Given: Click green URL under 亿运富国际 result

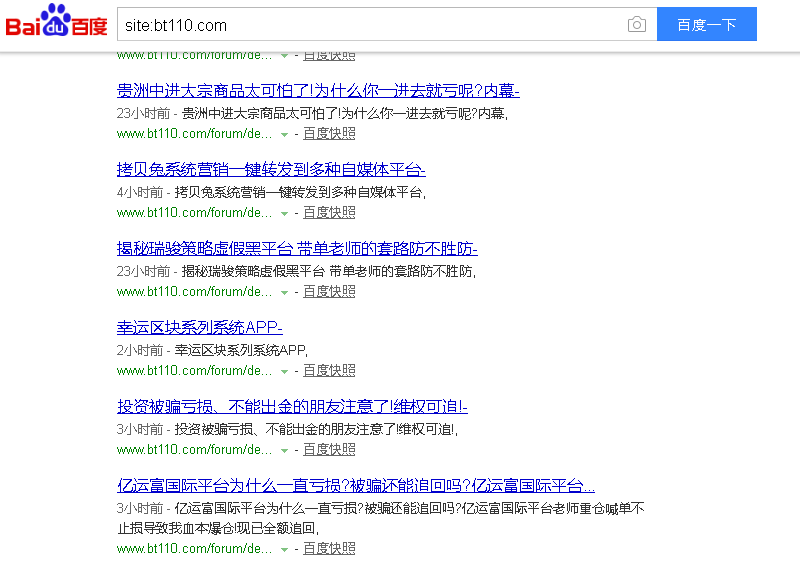Looking at the screenshot, I should point(194,549).
